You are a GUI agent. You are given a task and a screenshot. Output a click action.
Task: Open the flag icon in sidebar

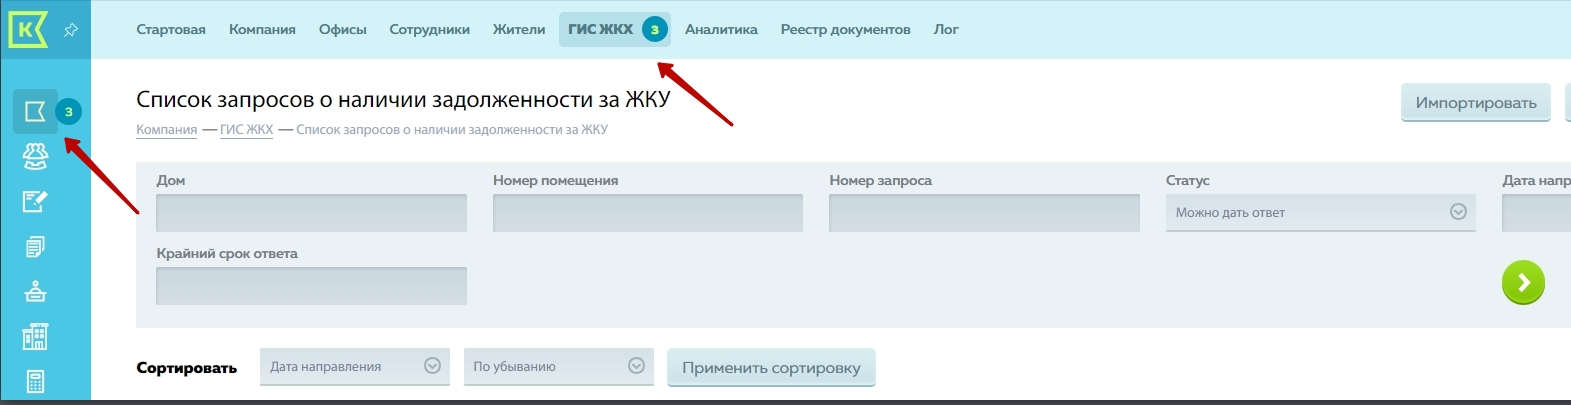pyautogui.click(x=35, y=111)
